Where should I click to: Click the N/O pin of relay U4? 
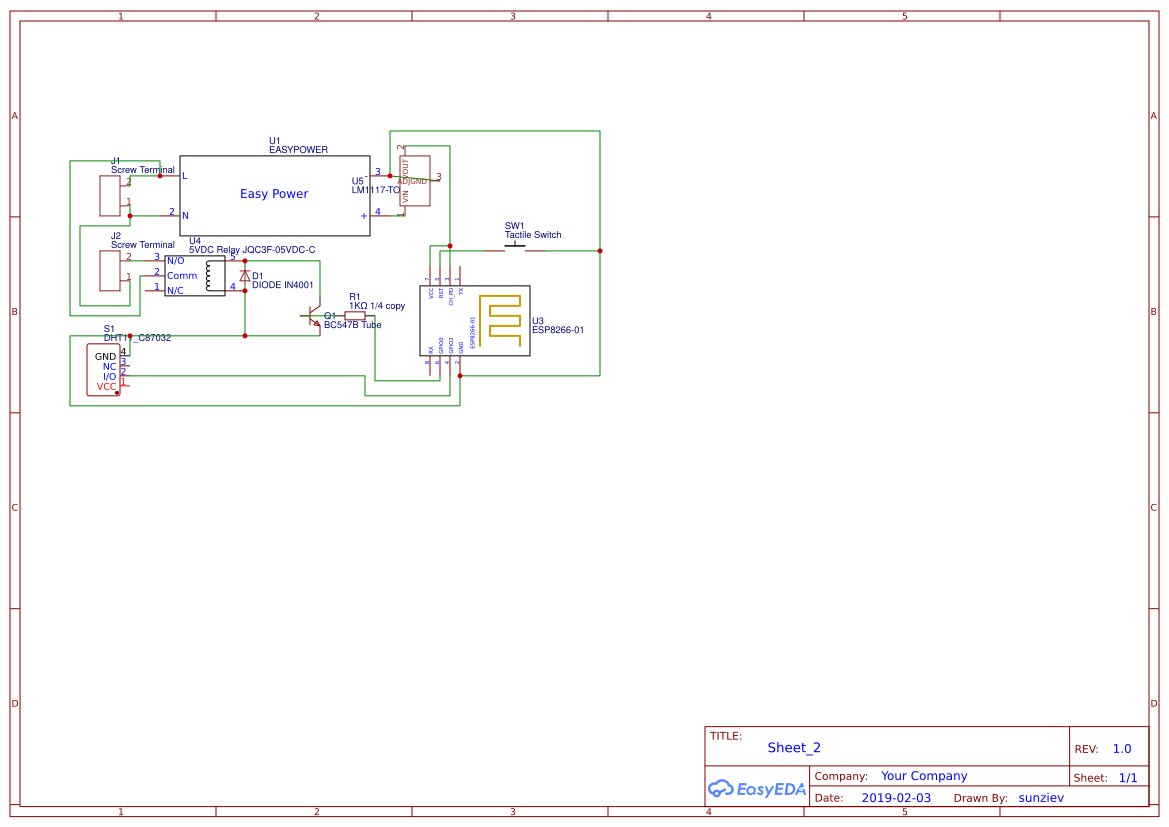click(x=174, y=258)
